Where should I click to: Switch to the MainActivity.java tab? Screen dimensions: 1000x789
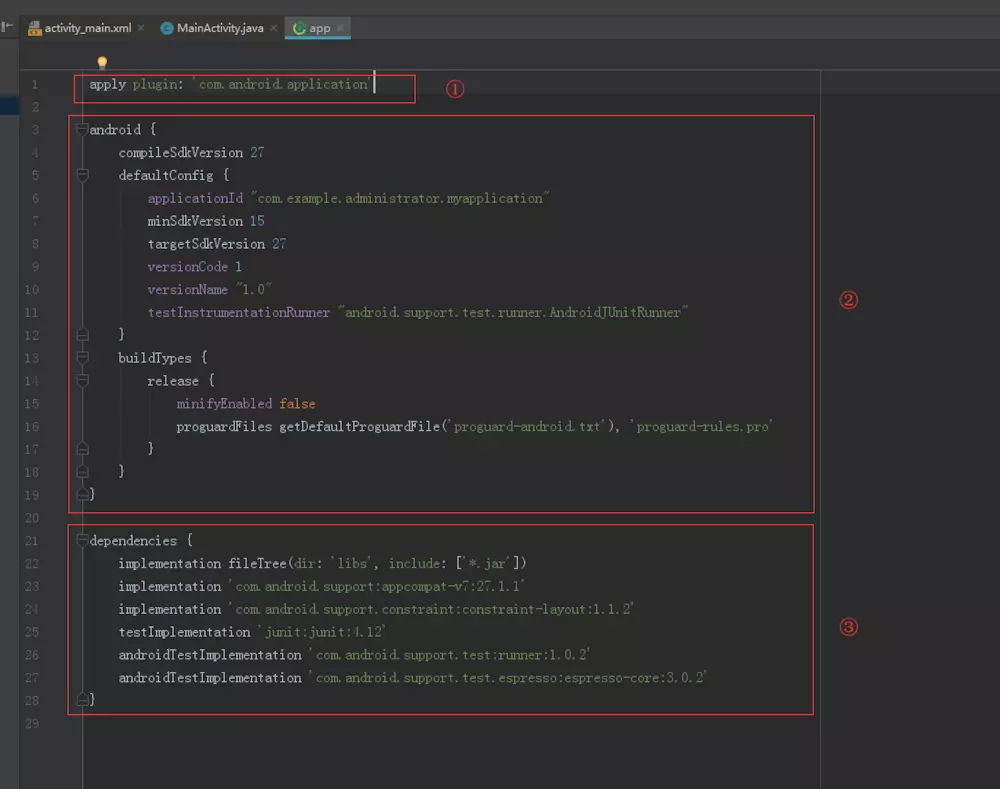(x=219, y=28)
